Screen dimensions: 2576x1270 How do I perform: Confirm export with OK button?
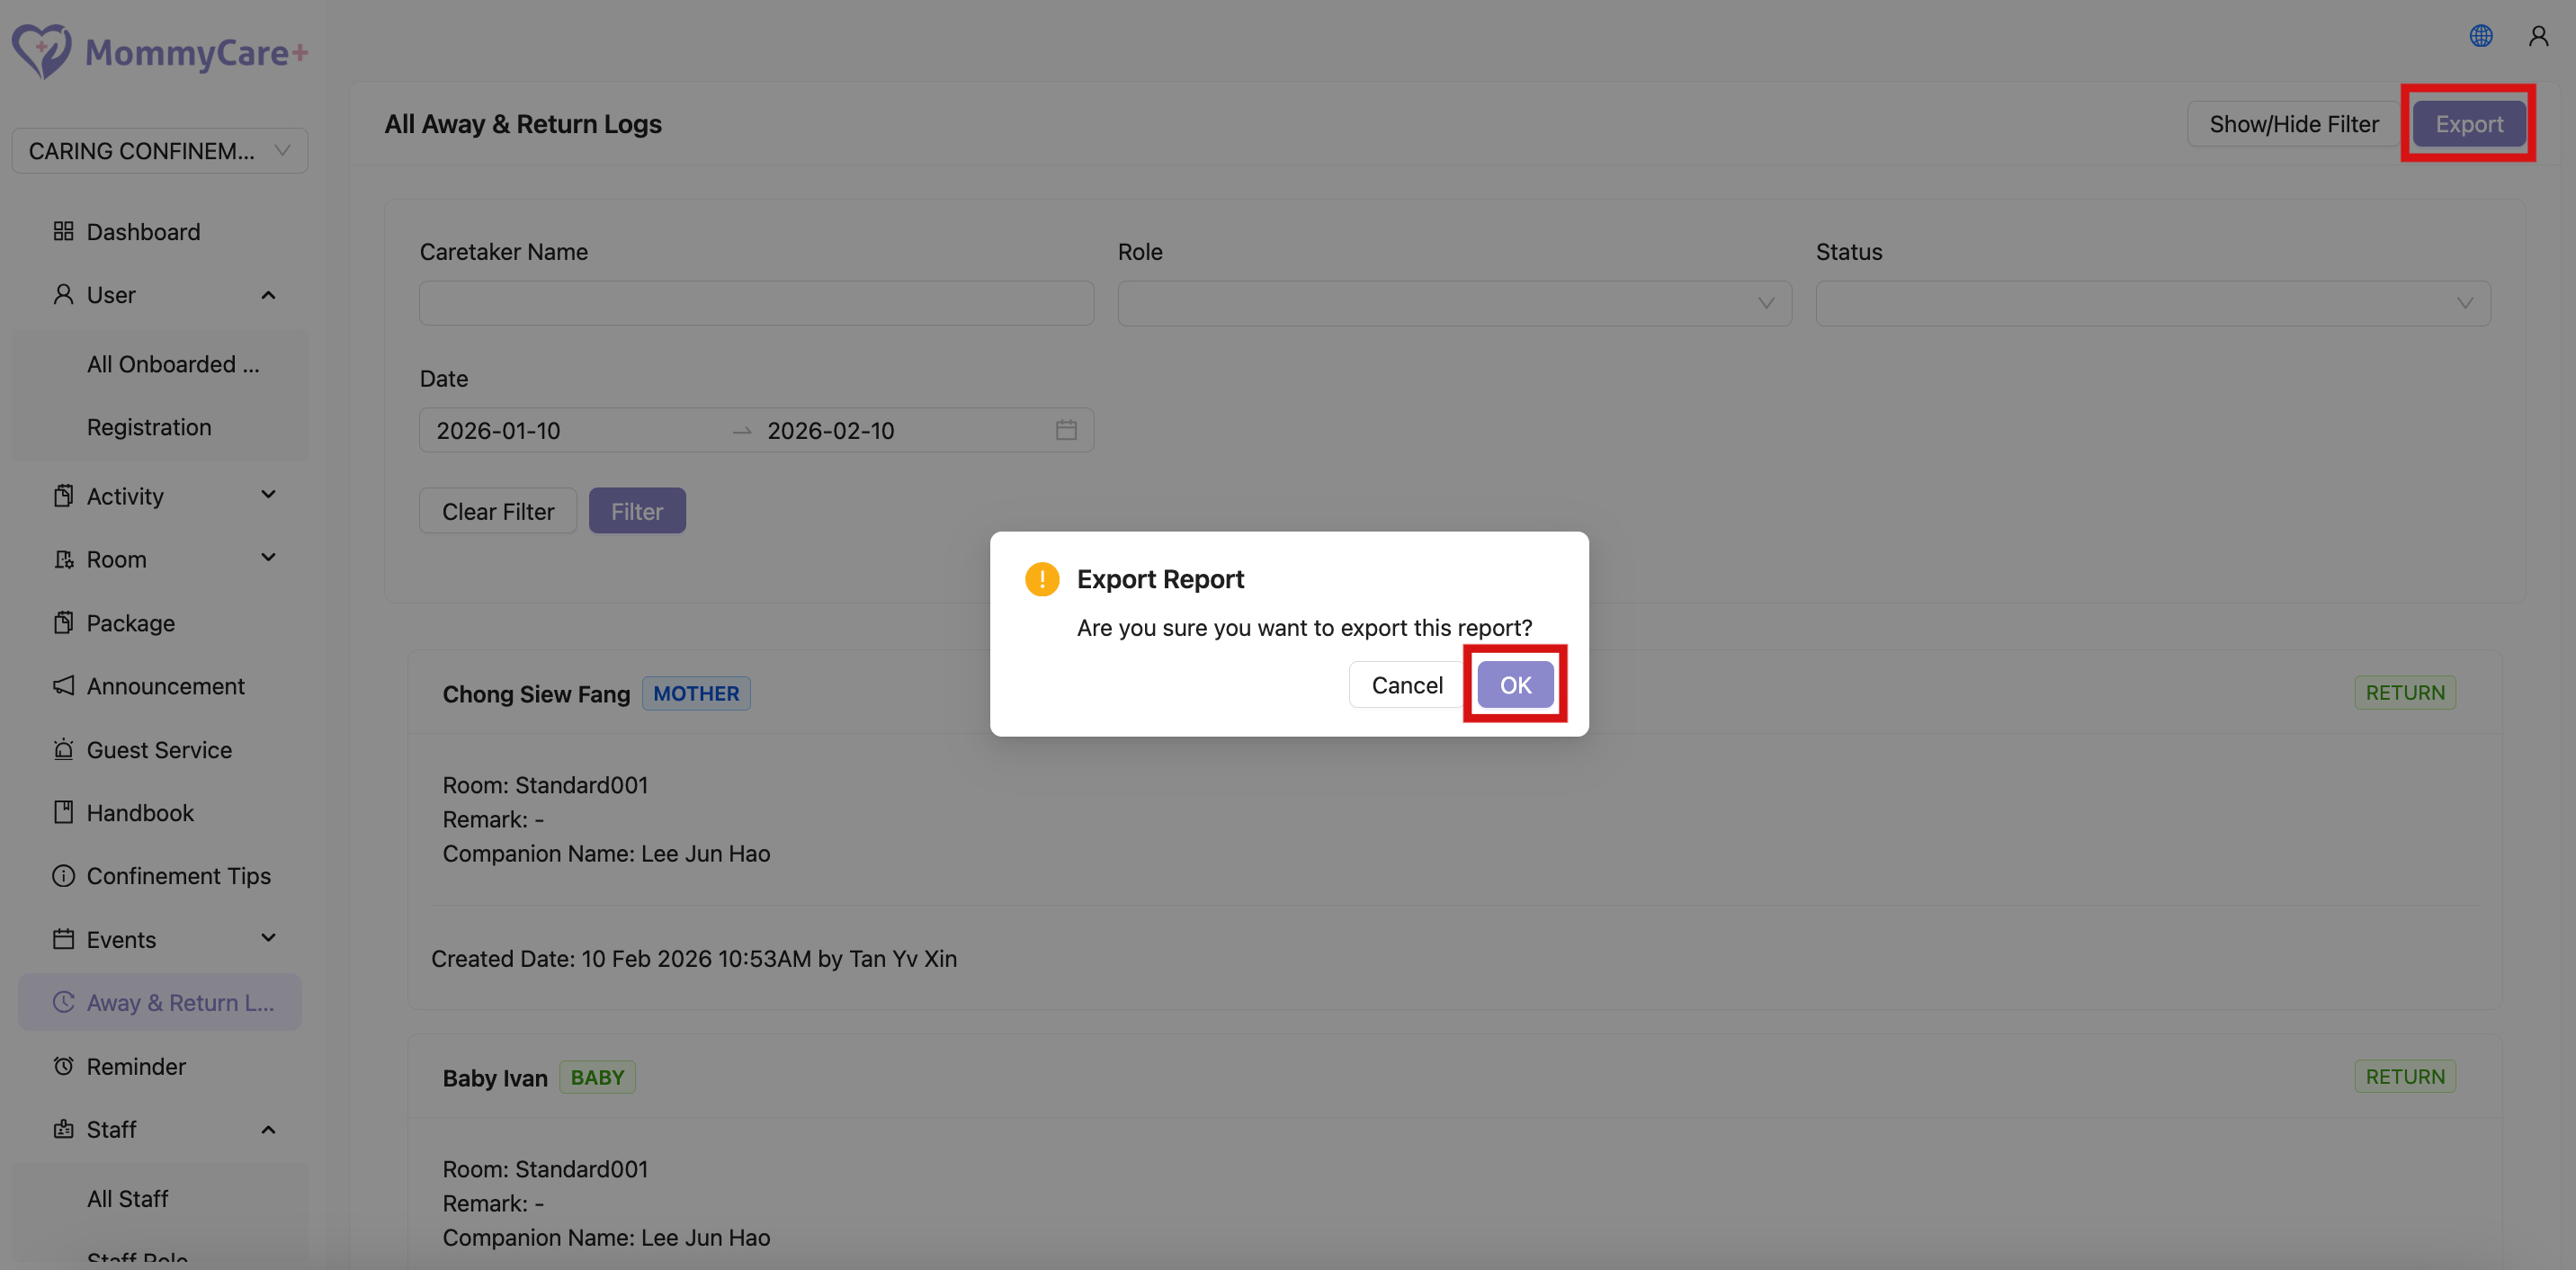pyautogui.click(x=1514, y=685)
